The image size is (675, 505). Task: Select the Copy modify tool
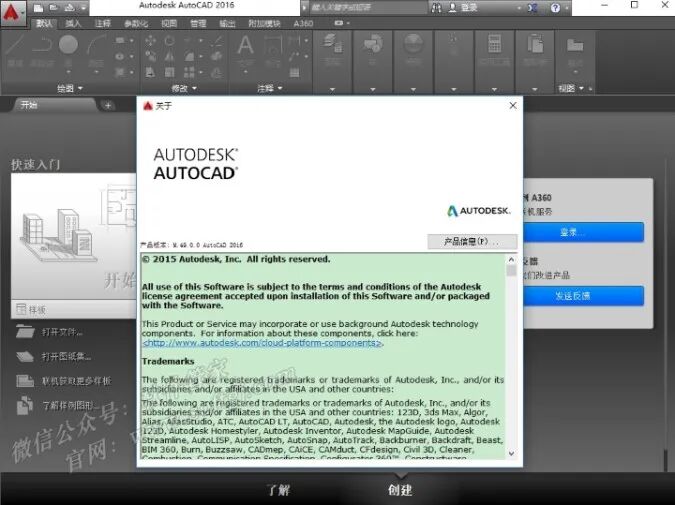pos(151,56)
